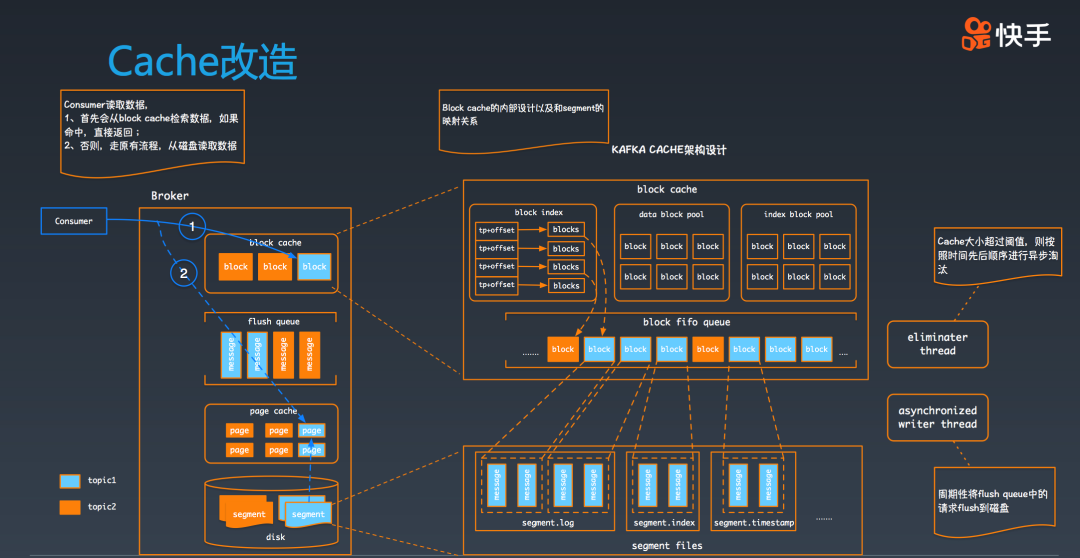The image size is (1080, 558).
Task: Select the orange topic2 legend swatch
Action: [x=70, y=507]
